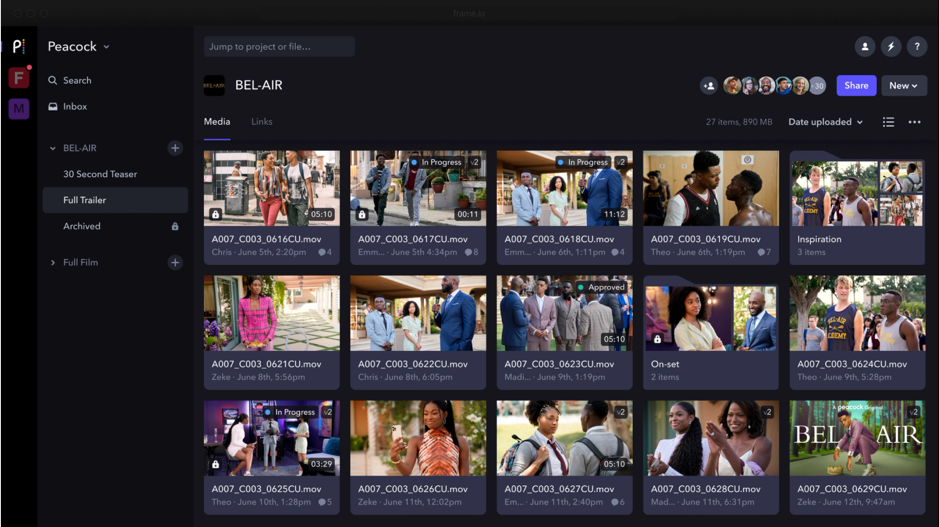Click plus icon beside Full Film
Image resolution: width=939 pixels, height=527 pixels.
pyautogui.click(x=175, y=263)
